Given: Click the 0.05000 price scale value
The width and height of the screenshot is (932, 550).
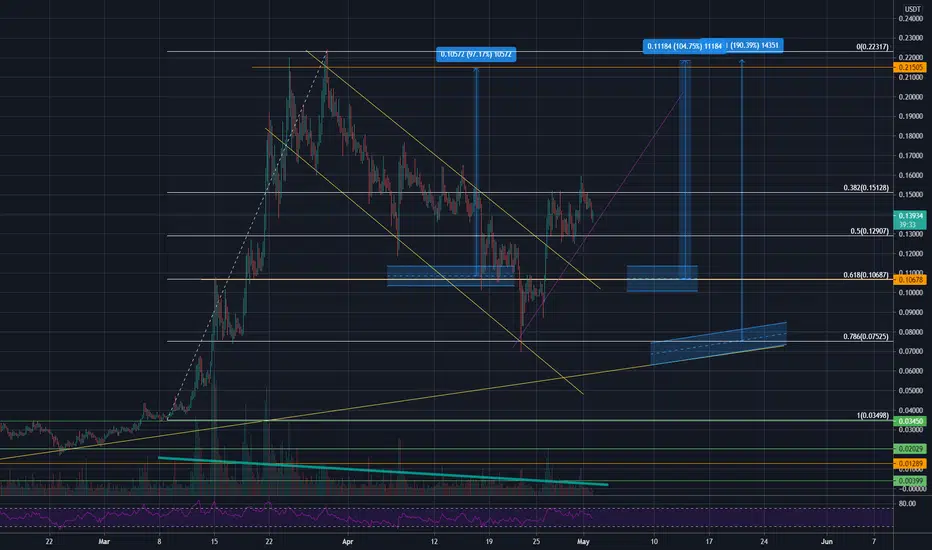Looking at the screenshot, I should coord(911,391).
